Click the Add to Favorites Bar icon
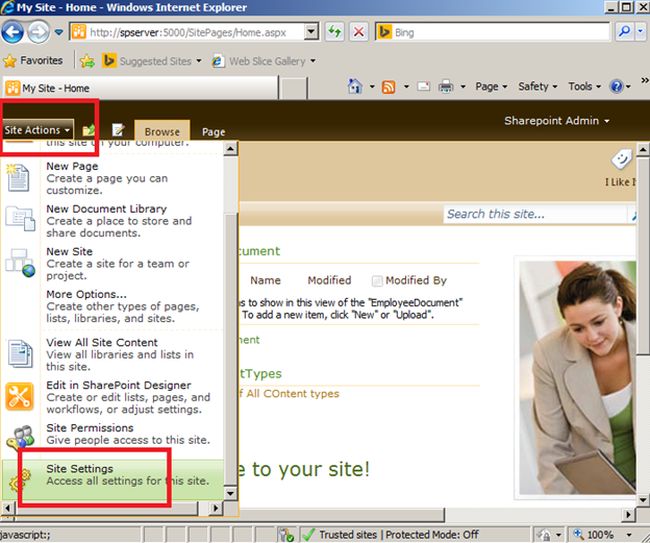The height and width of the screenshot is (543, 650). pos(87,61)
